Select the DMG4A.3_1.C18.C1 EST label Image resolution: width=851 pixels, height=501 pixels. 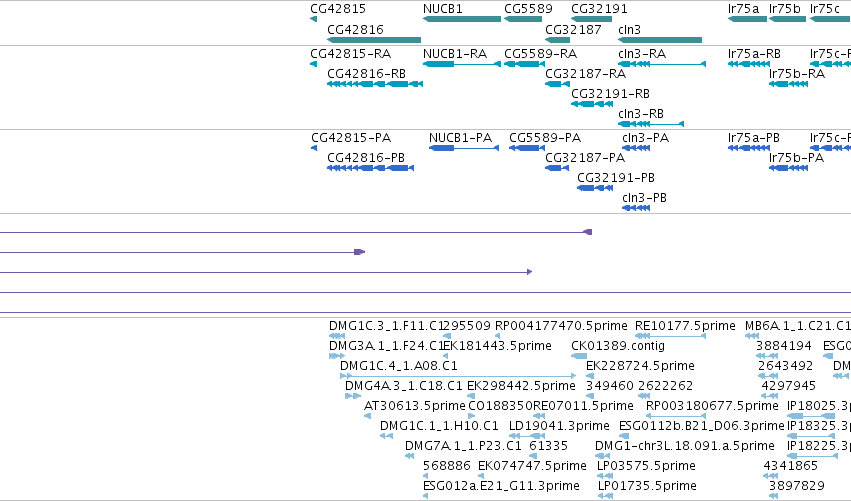coord(404,386)
